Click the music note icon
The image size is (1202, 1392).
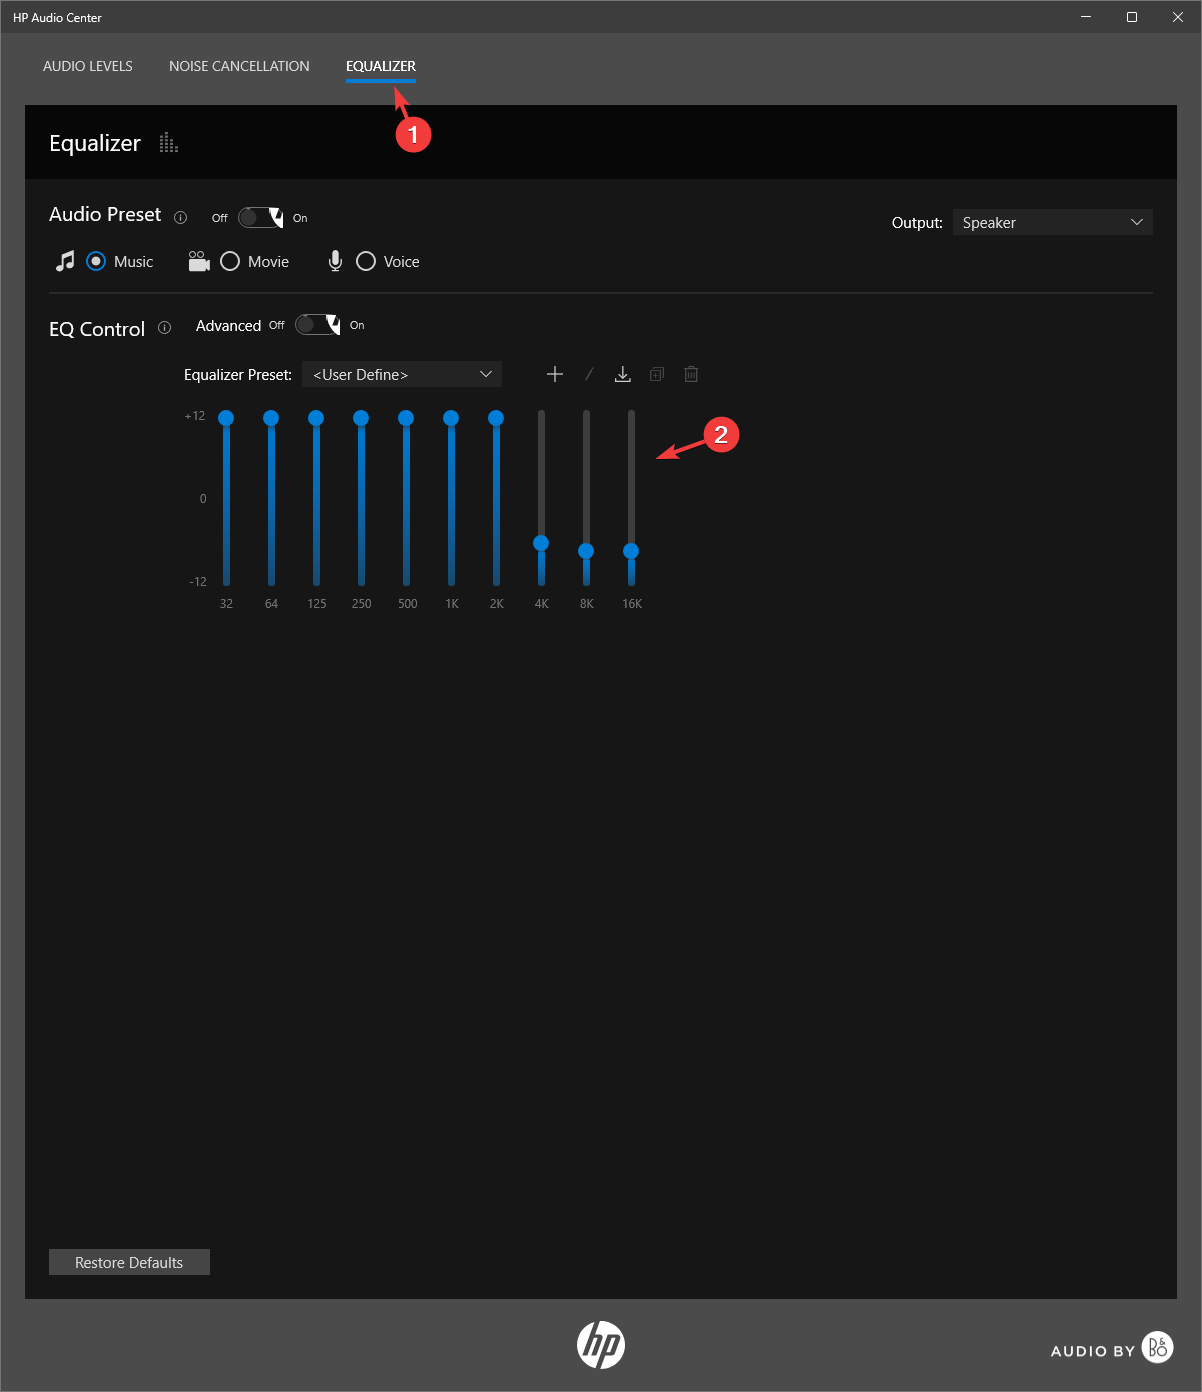click(x=65, y=261)
